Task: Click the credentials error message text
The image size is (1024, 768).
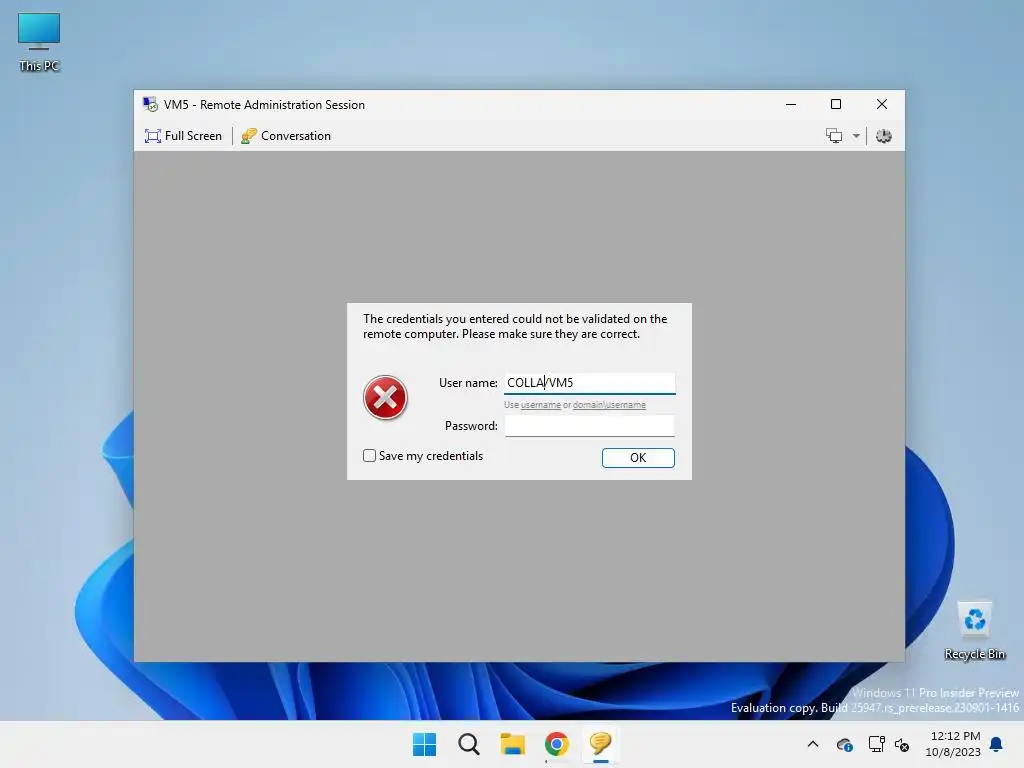Action: (x=515, y=327)
